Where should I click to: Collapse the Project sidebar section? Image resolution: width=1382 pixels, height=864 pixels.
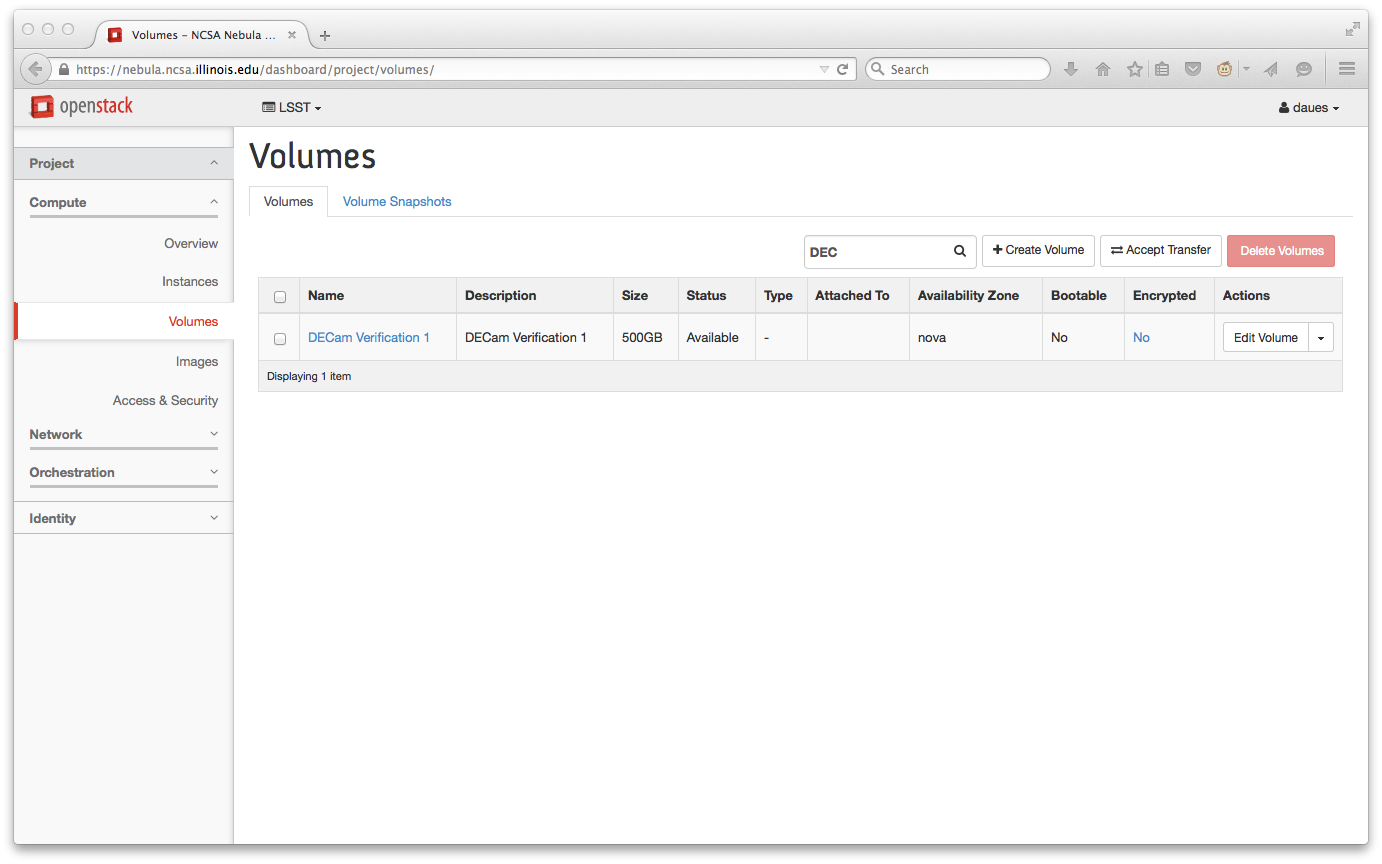123,163
